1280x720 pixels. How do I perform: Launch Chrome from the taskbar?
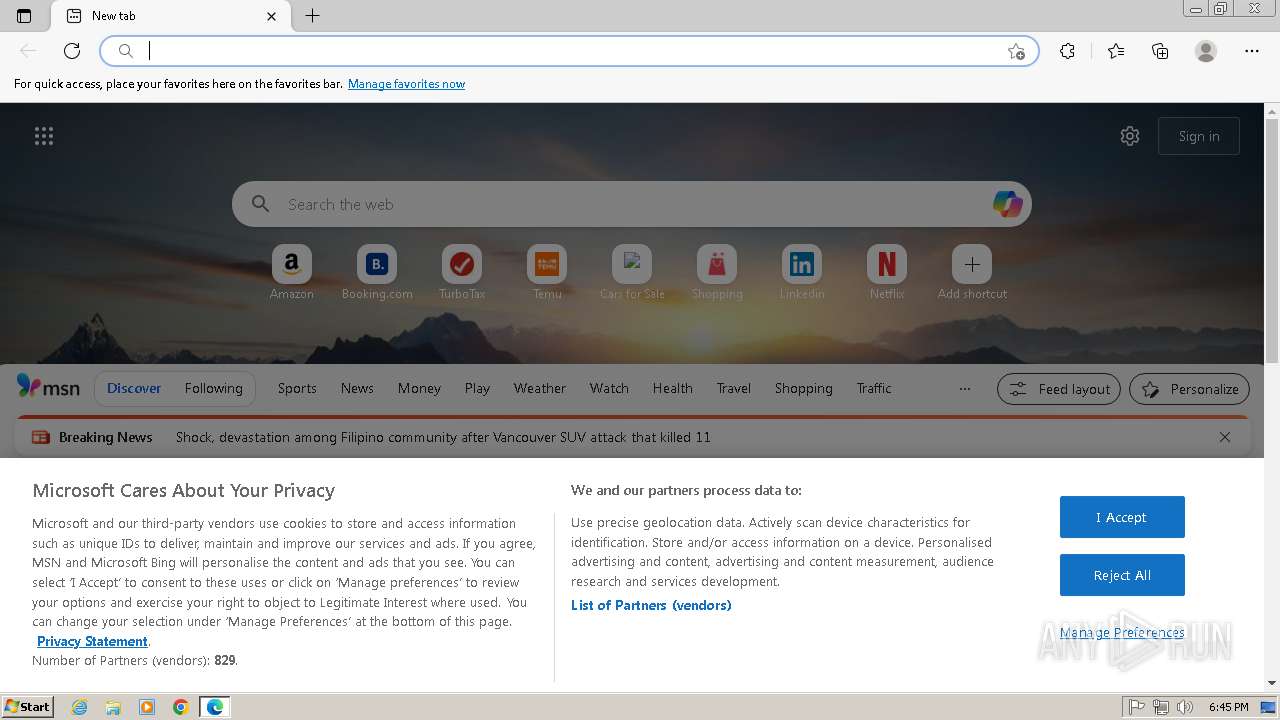click(x=181, y=707)
